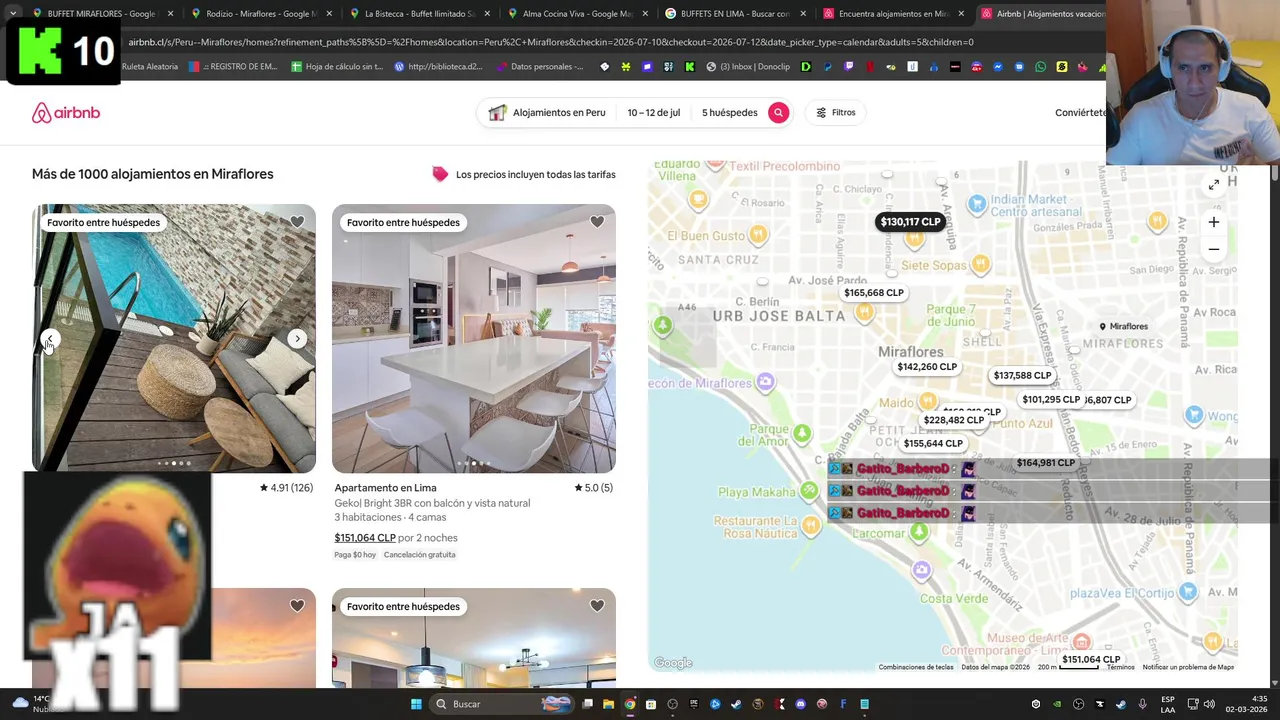Show next photo of pool terrace listing
Screen dimensions: 1280x720
(297, 339)
